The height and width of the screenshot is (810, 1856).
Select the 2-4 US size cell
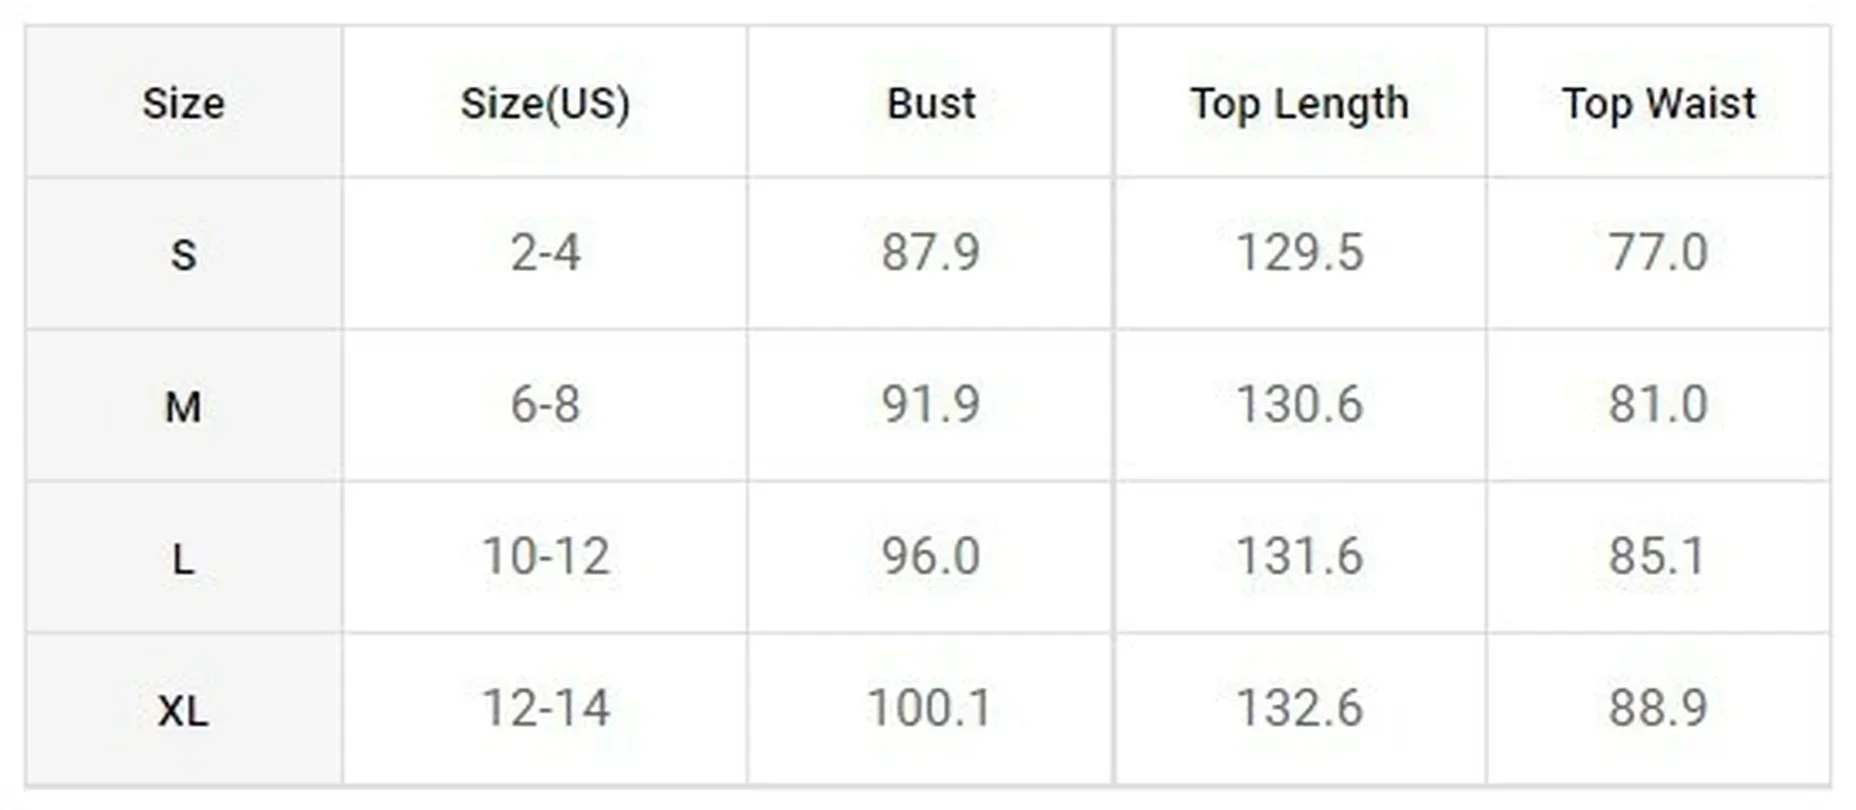point(545,252)
